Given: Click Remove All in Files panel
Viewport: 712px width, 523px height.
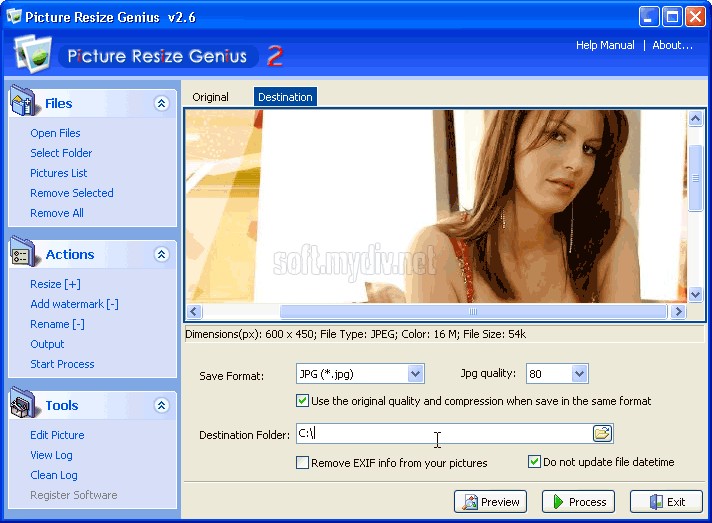Looking at the screenshot, I should [57, 213].
